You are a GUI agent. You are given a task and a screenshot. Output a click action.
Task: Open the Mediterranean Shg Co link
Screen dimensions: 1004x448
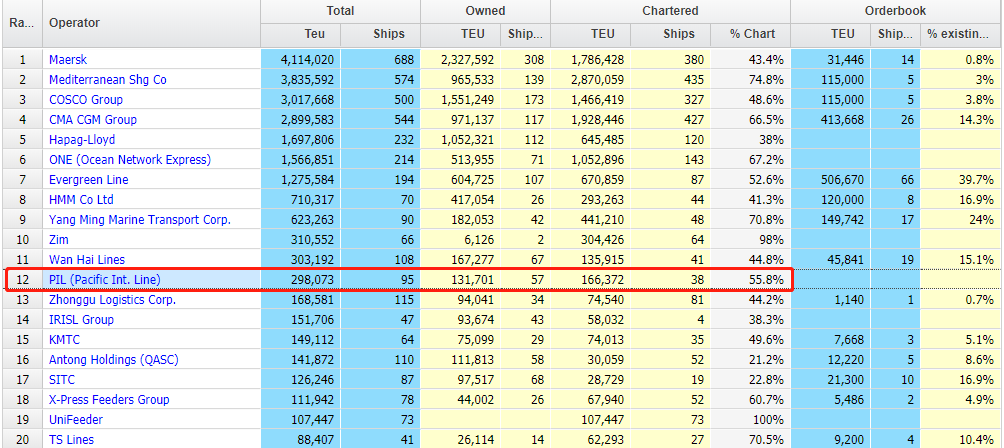pyautogui.click(x=108, y=80)
